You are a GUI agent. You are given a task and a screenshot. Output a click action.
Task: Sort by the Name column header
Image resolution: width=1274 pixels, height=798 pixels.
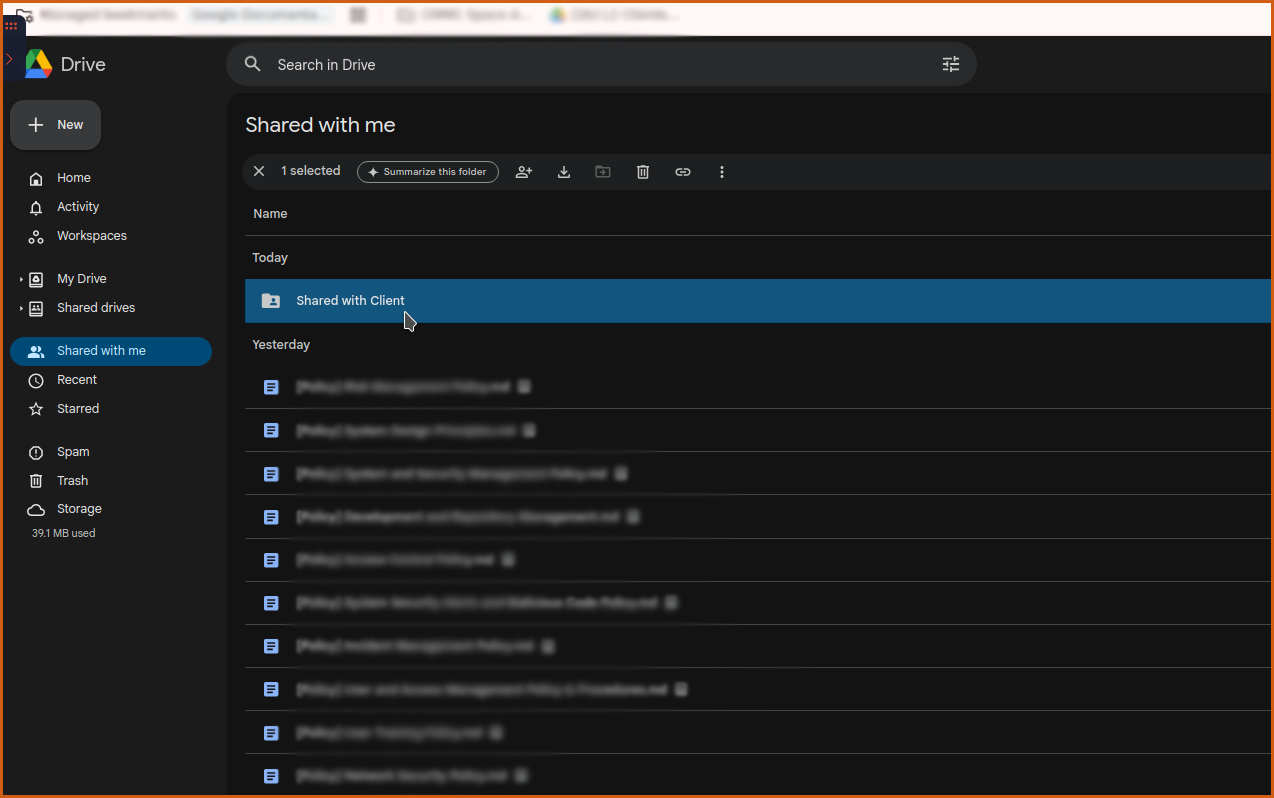pos(270,214)
